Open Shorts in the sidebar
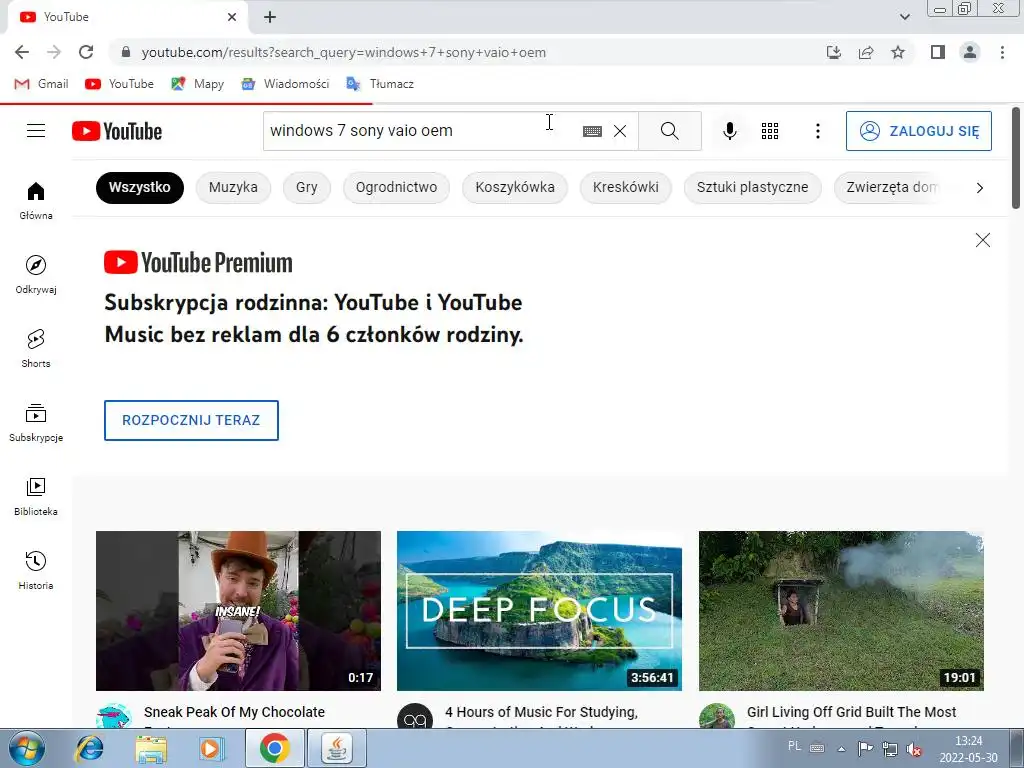Screen dimensions: 1024x768 point(36,349)
